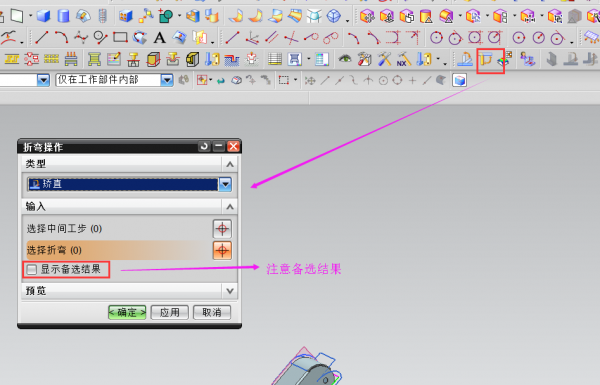The width and height of the screenshot is (600, 385).
Task: Select the Rectangle sketch tool
Action: click(x=120, y=38)
